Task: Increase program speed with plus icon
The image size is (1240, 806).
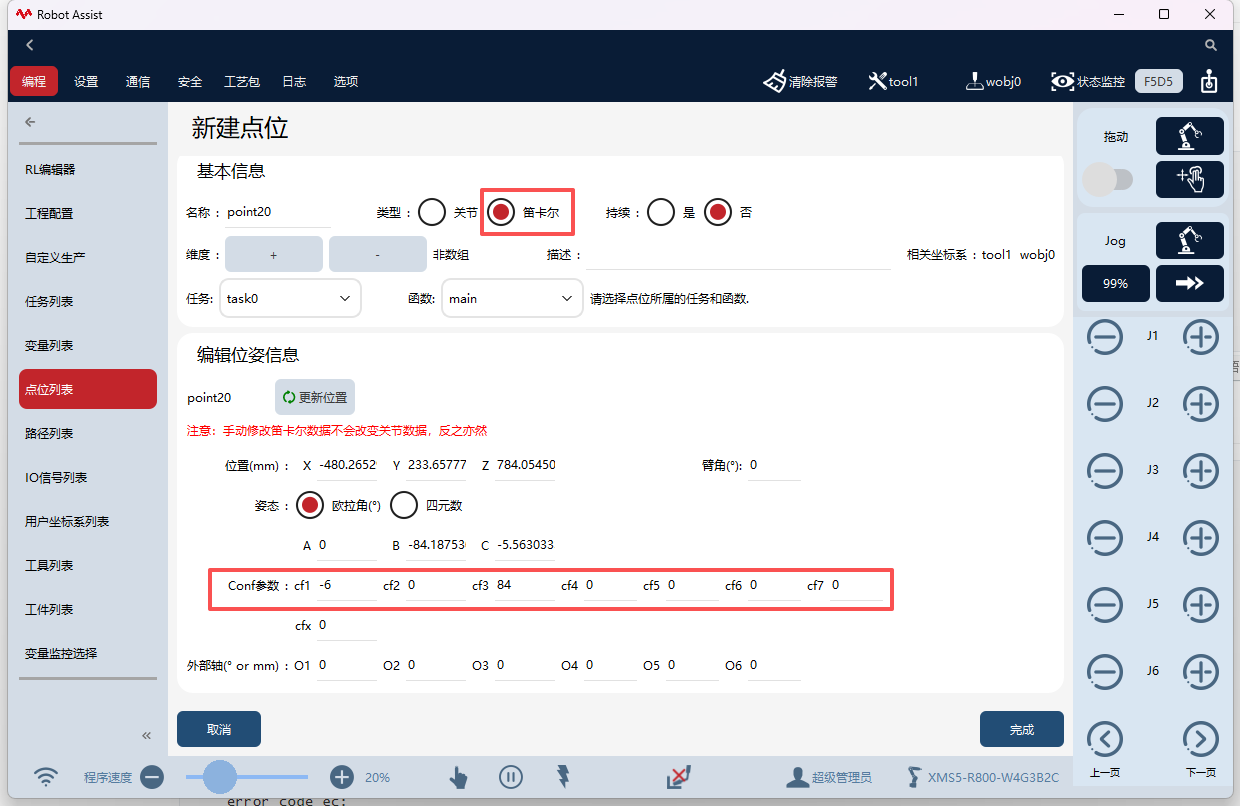Action: click(342, 777)
